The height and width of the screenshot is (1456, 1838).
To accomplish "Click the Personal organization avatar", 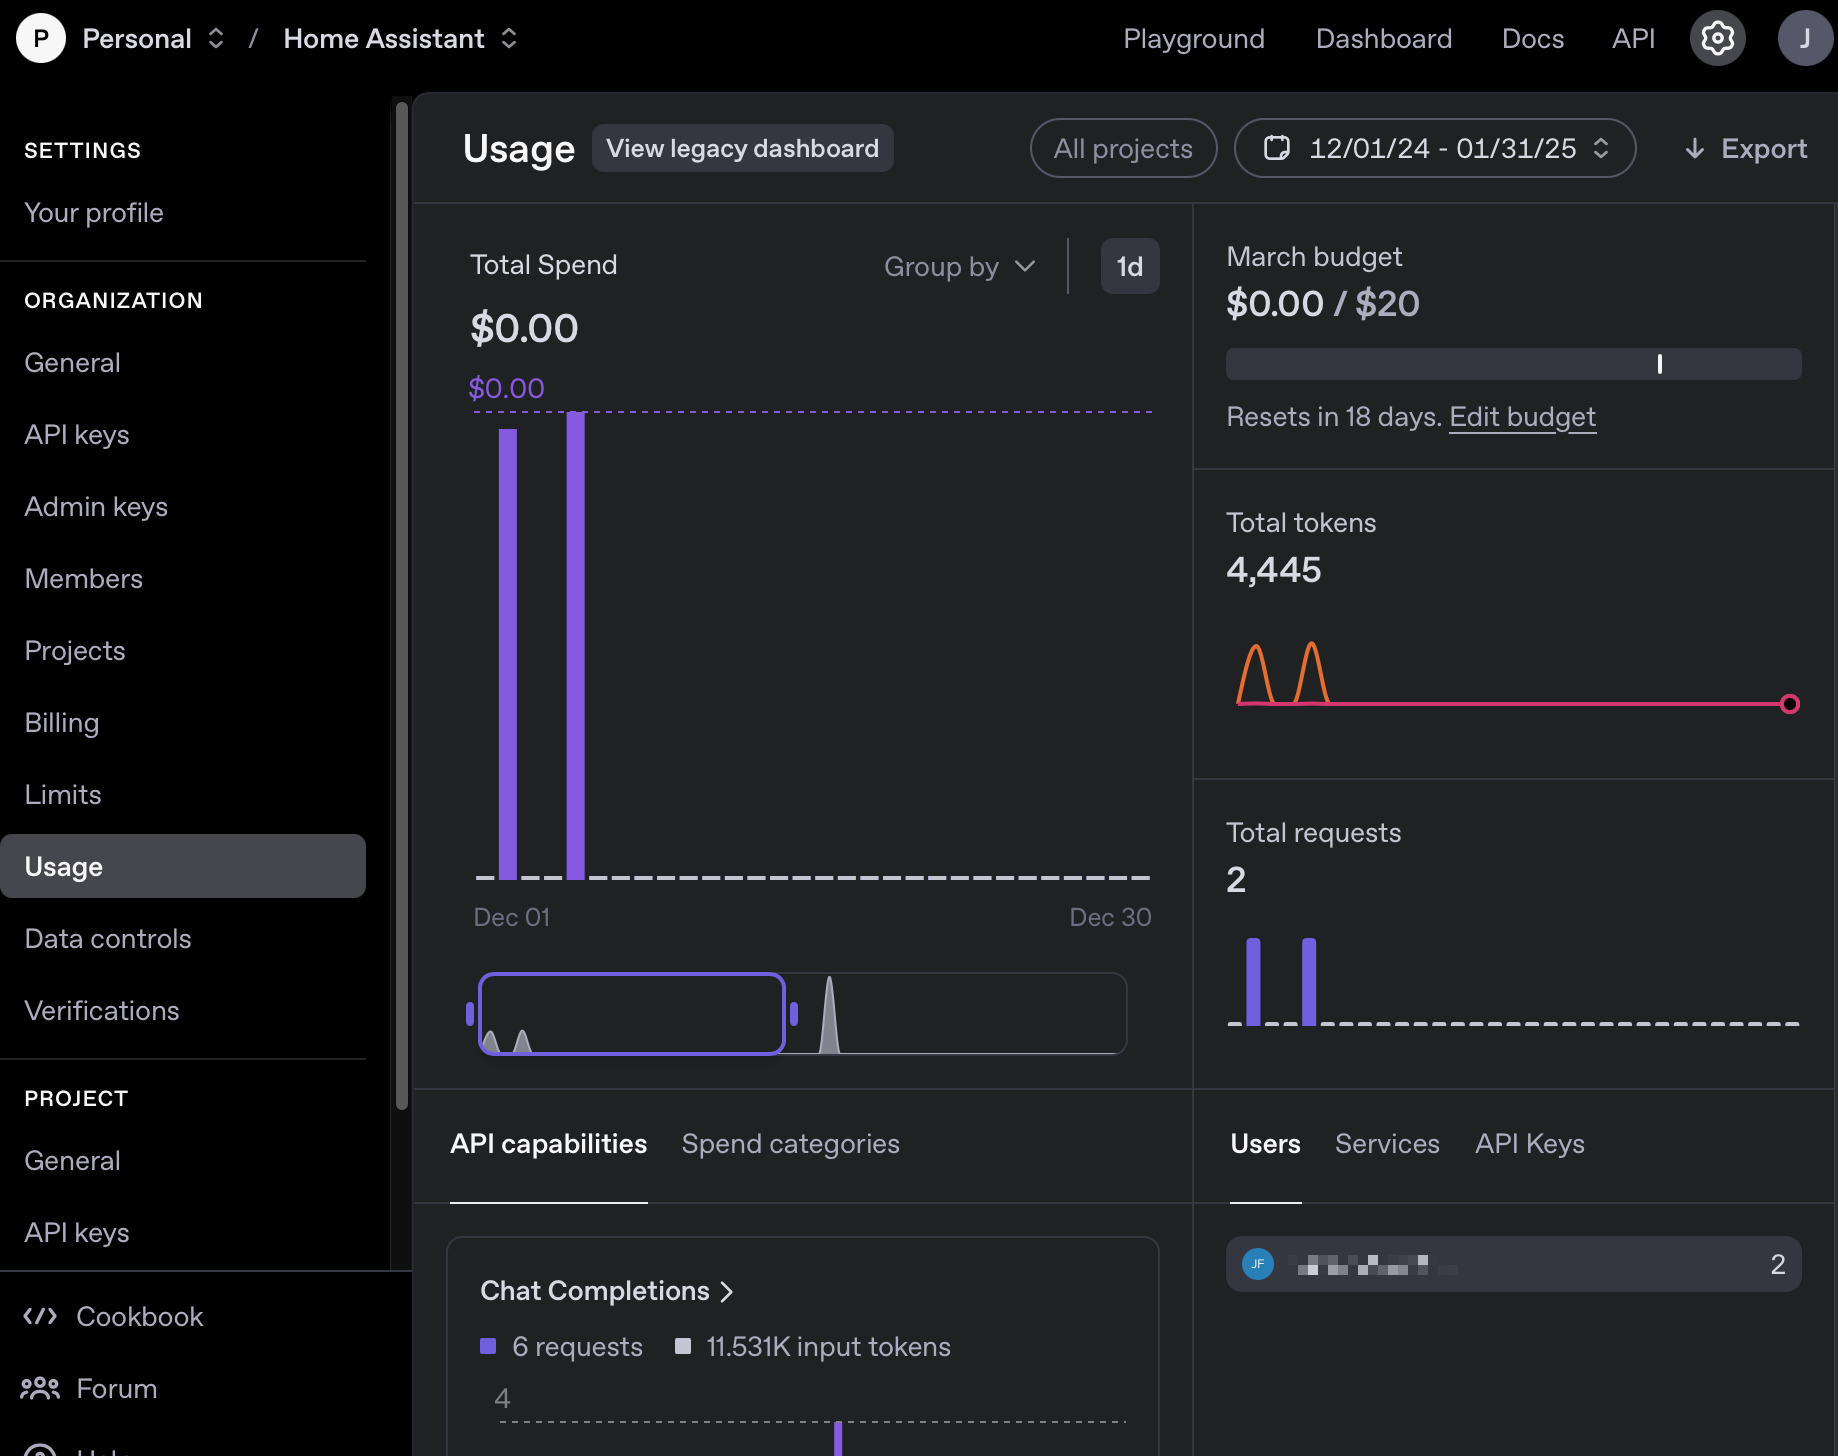I will (x=41, y=37).
